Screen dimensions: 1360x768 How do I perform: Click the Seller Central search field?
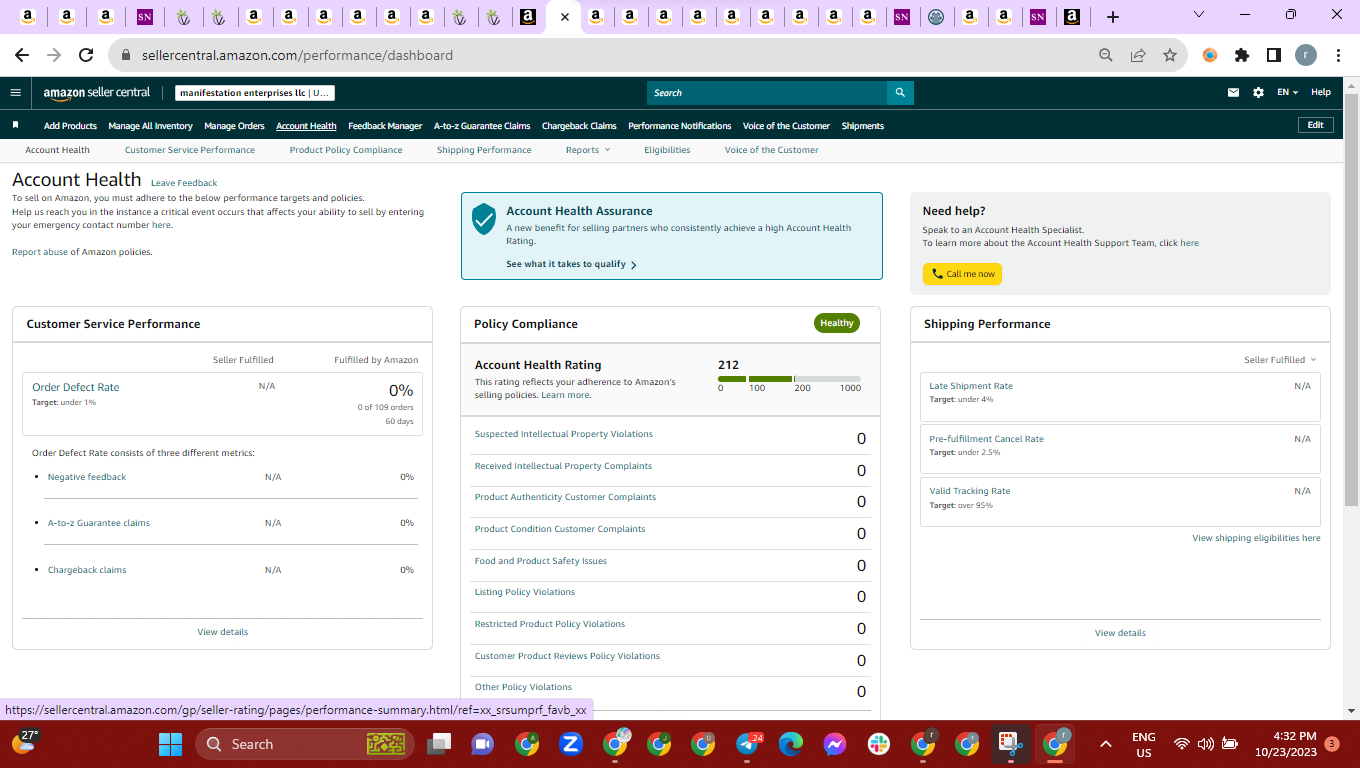pyautogui.click(x=767, y=93)
